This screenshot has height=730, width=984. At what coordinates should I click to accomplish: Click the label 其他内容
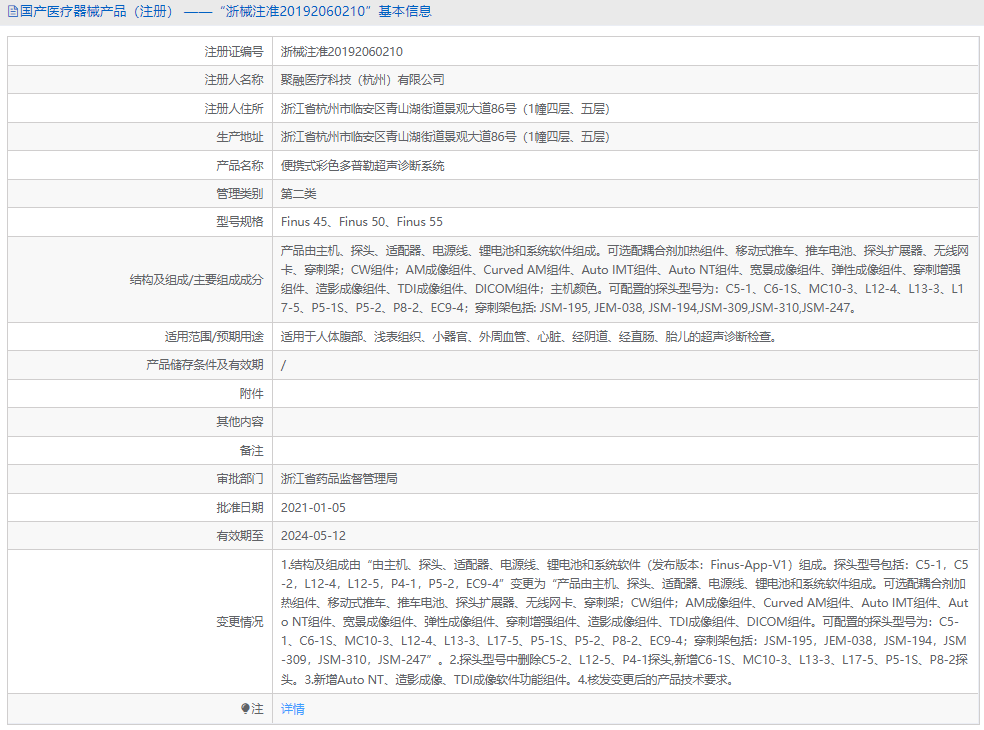(x=240, y=422)
